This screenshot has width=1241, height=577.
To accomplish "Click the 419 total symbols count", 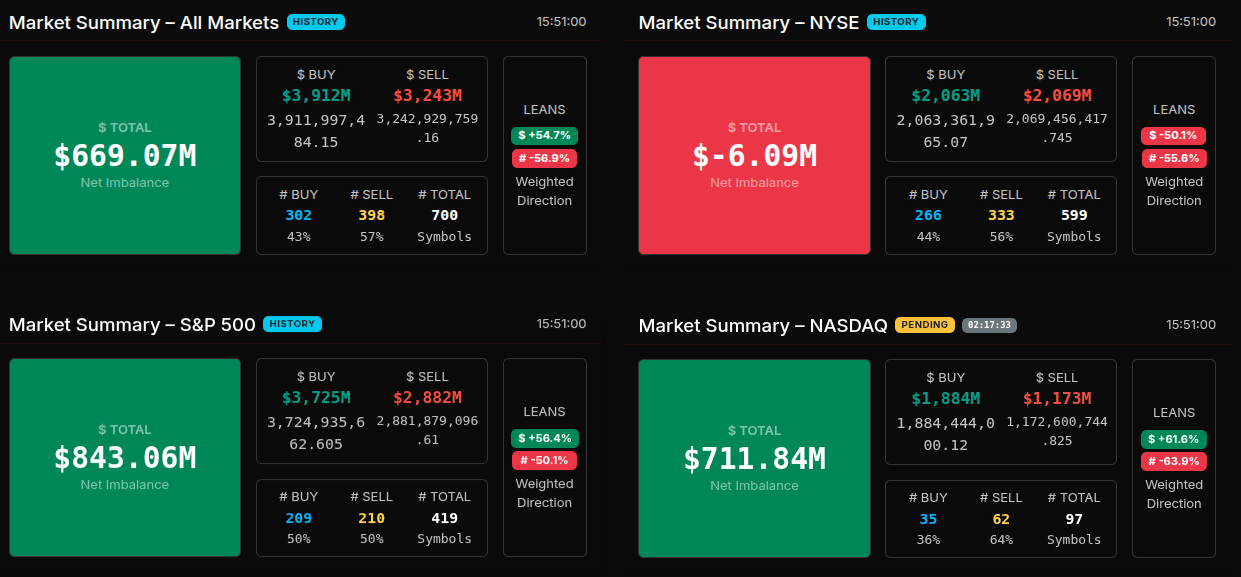I will coord(444,518).
